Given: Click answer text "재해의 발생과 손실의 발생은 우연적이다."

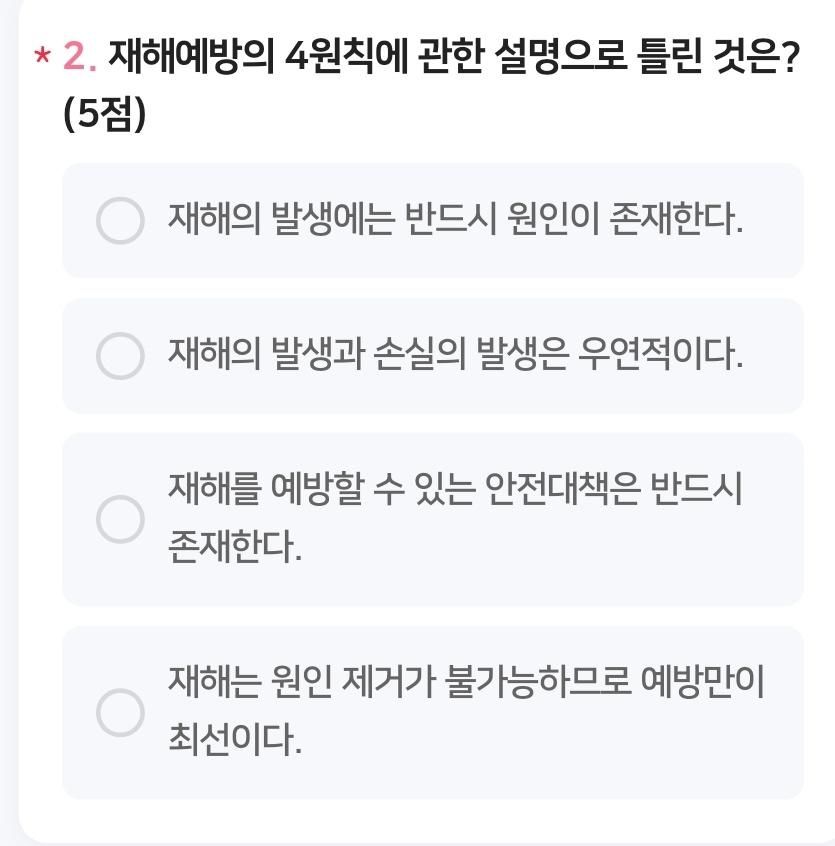Looking at the screenshot, I should point(455,355).
